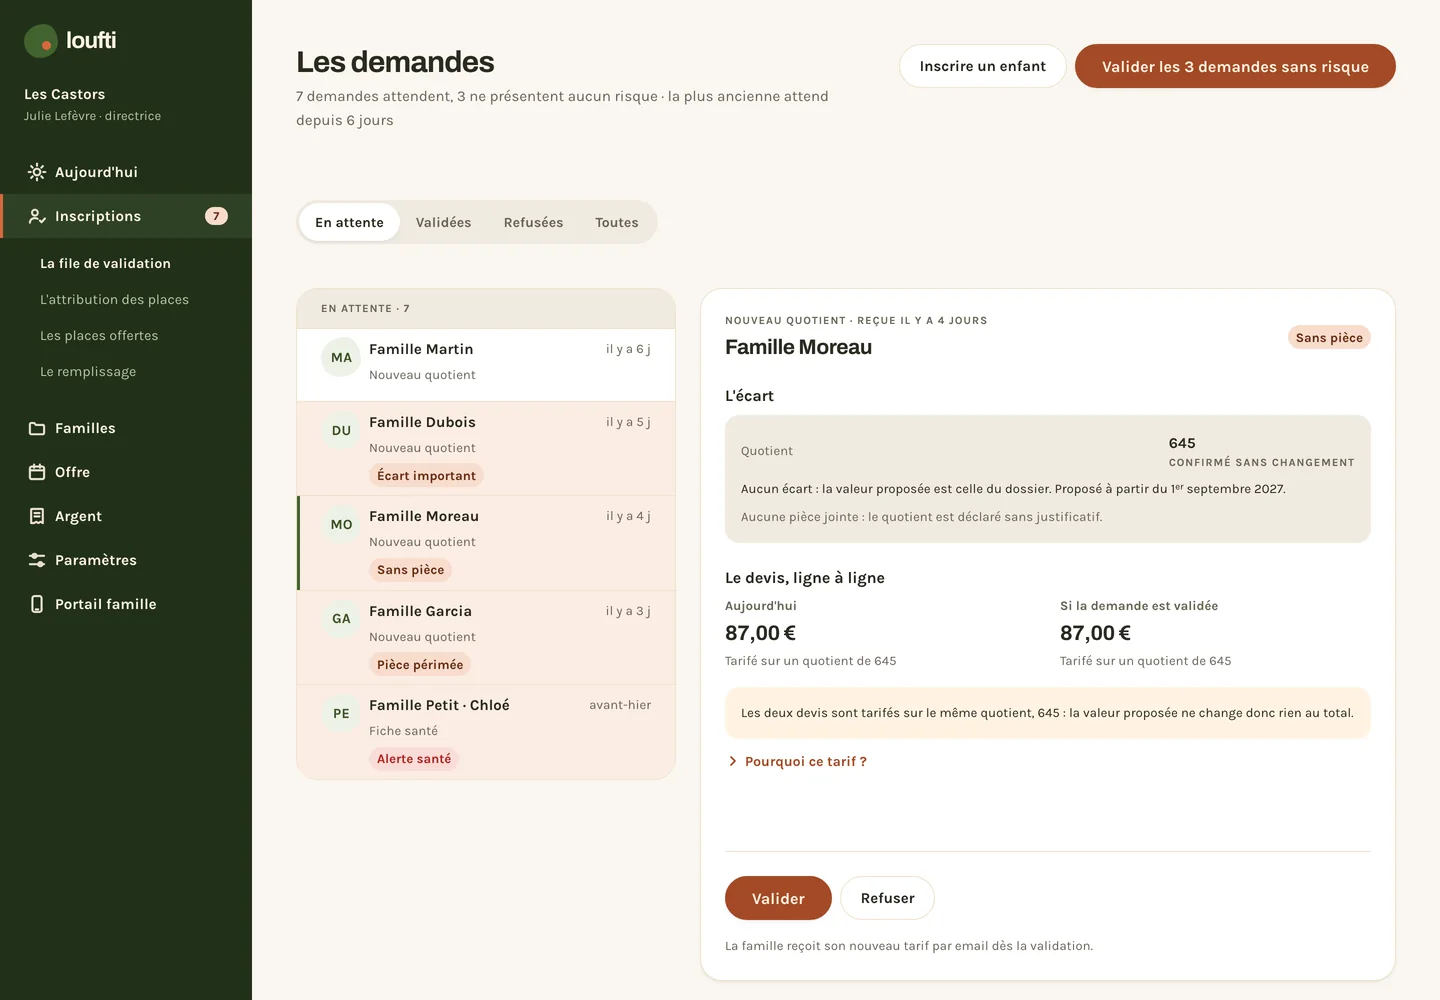1440x1000 pixels.
Task: Click the Inscriptions count badge 7
Action: [x=216, y=216]
